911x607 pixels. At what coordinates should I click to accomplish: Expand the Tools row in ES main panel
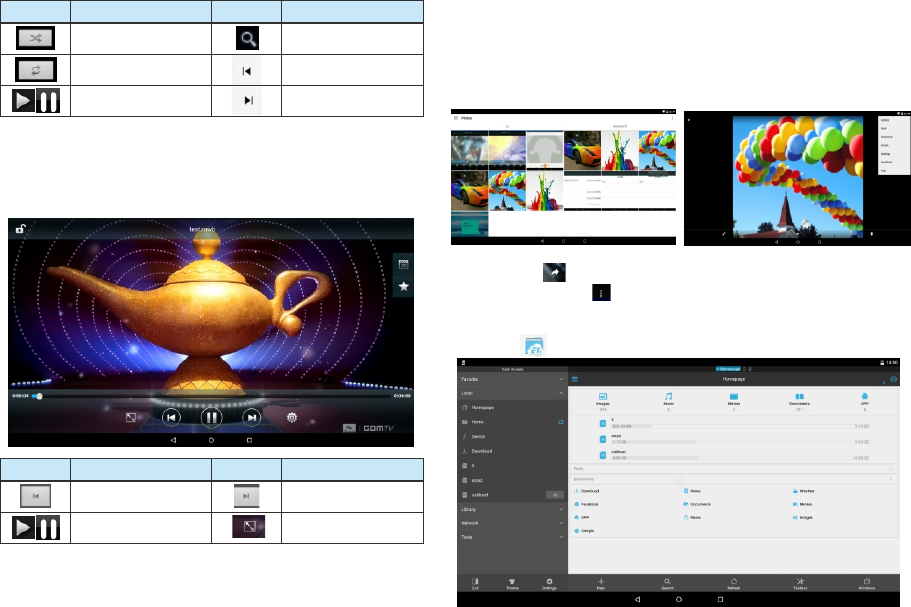pos(733,469)
